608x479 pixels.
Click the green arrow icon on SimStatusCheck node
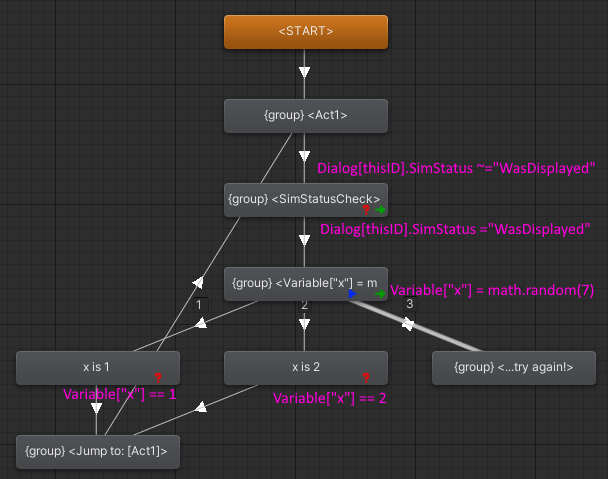point(380,210)
